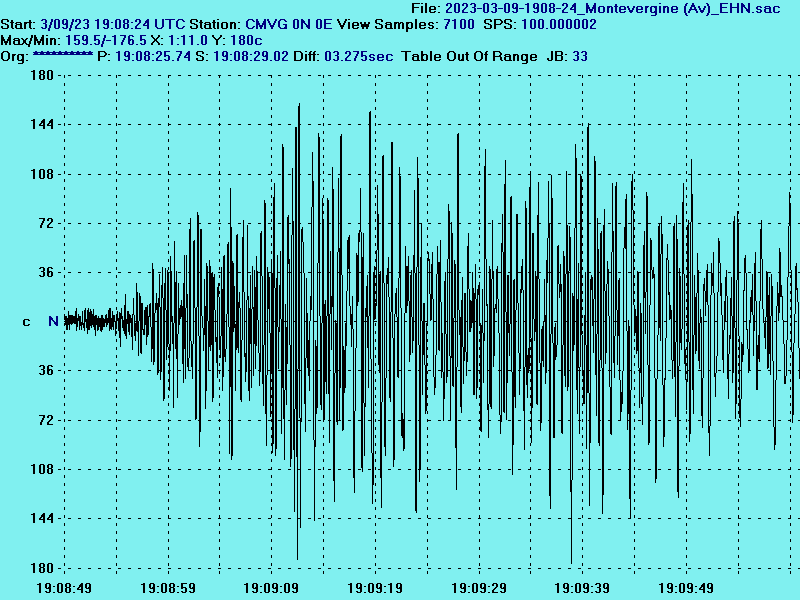Click the lower 108 amplitude axis label
Image resolution: width=800 pixels, height=600 pixels.
click(x=42, y=469)
